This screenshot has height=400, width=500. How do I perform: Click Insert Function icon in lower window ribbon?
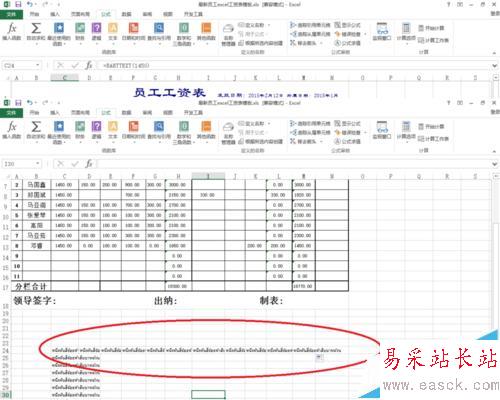click(12, 131)
